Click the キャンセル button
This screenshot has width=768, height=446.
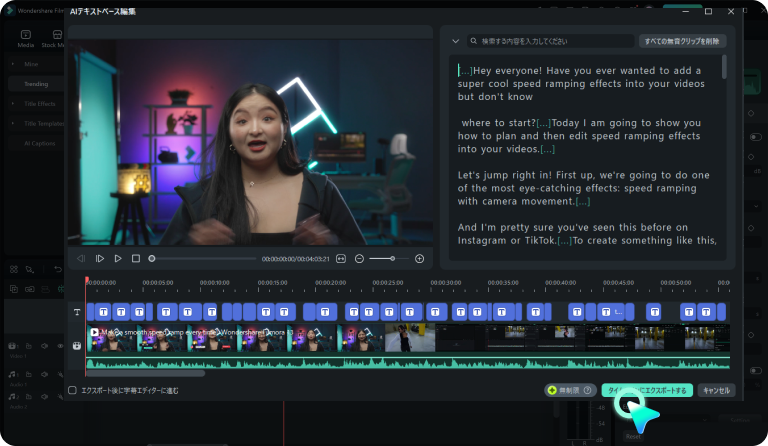pyautogui.click(x=717, y=390)
